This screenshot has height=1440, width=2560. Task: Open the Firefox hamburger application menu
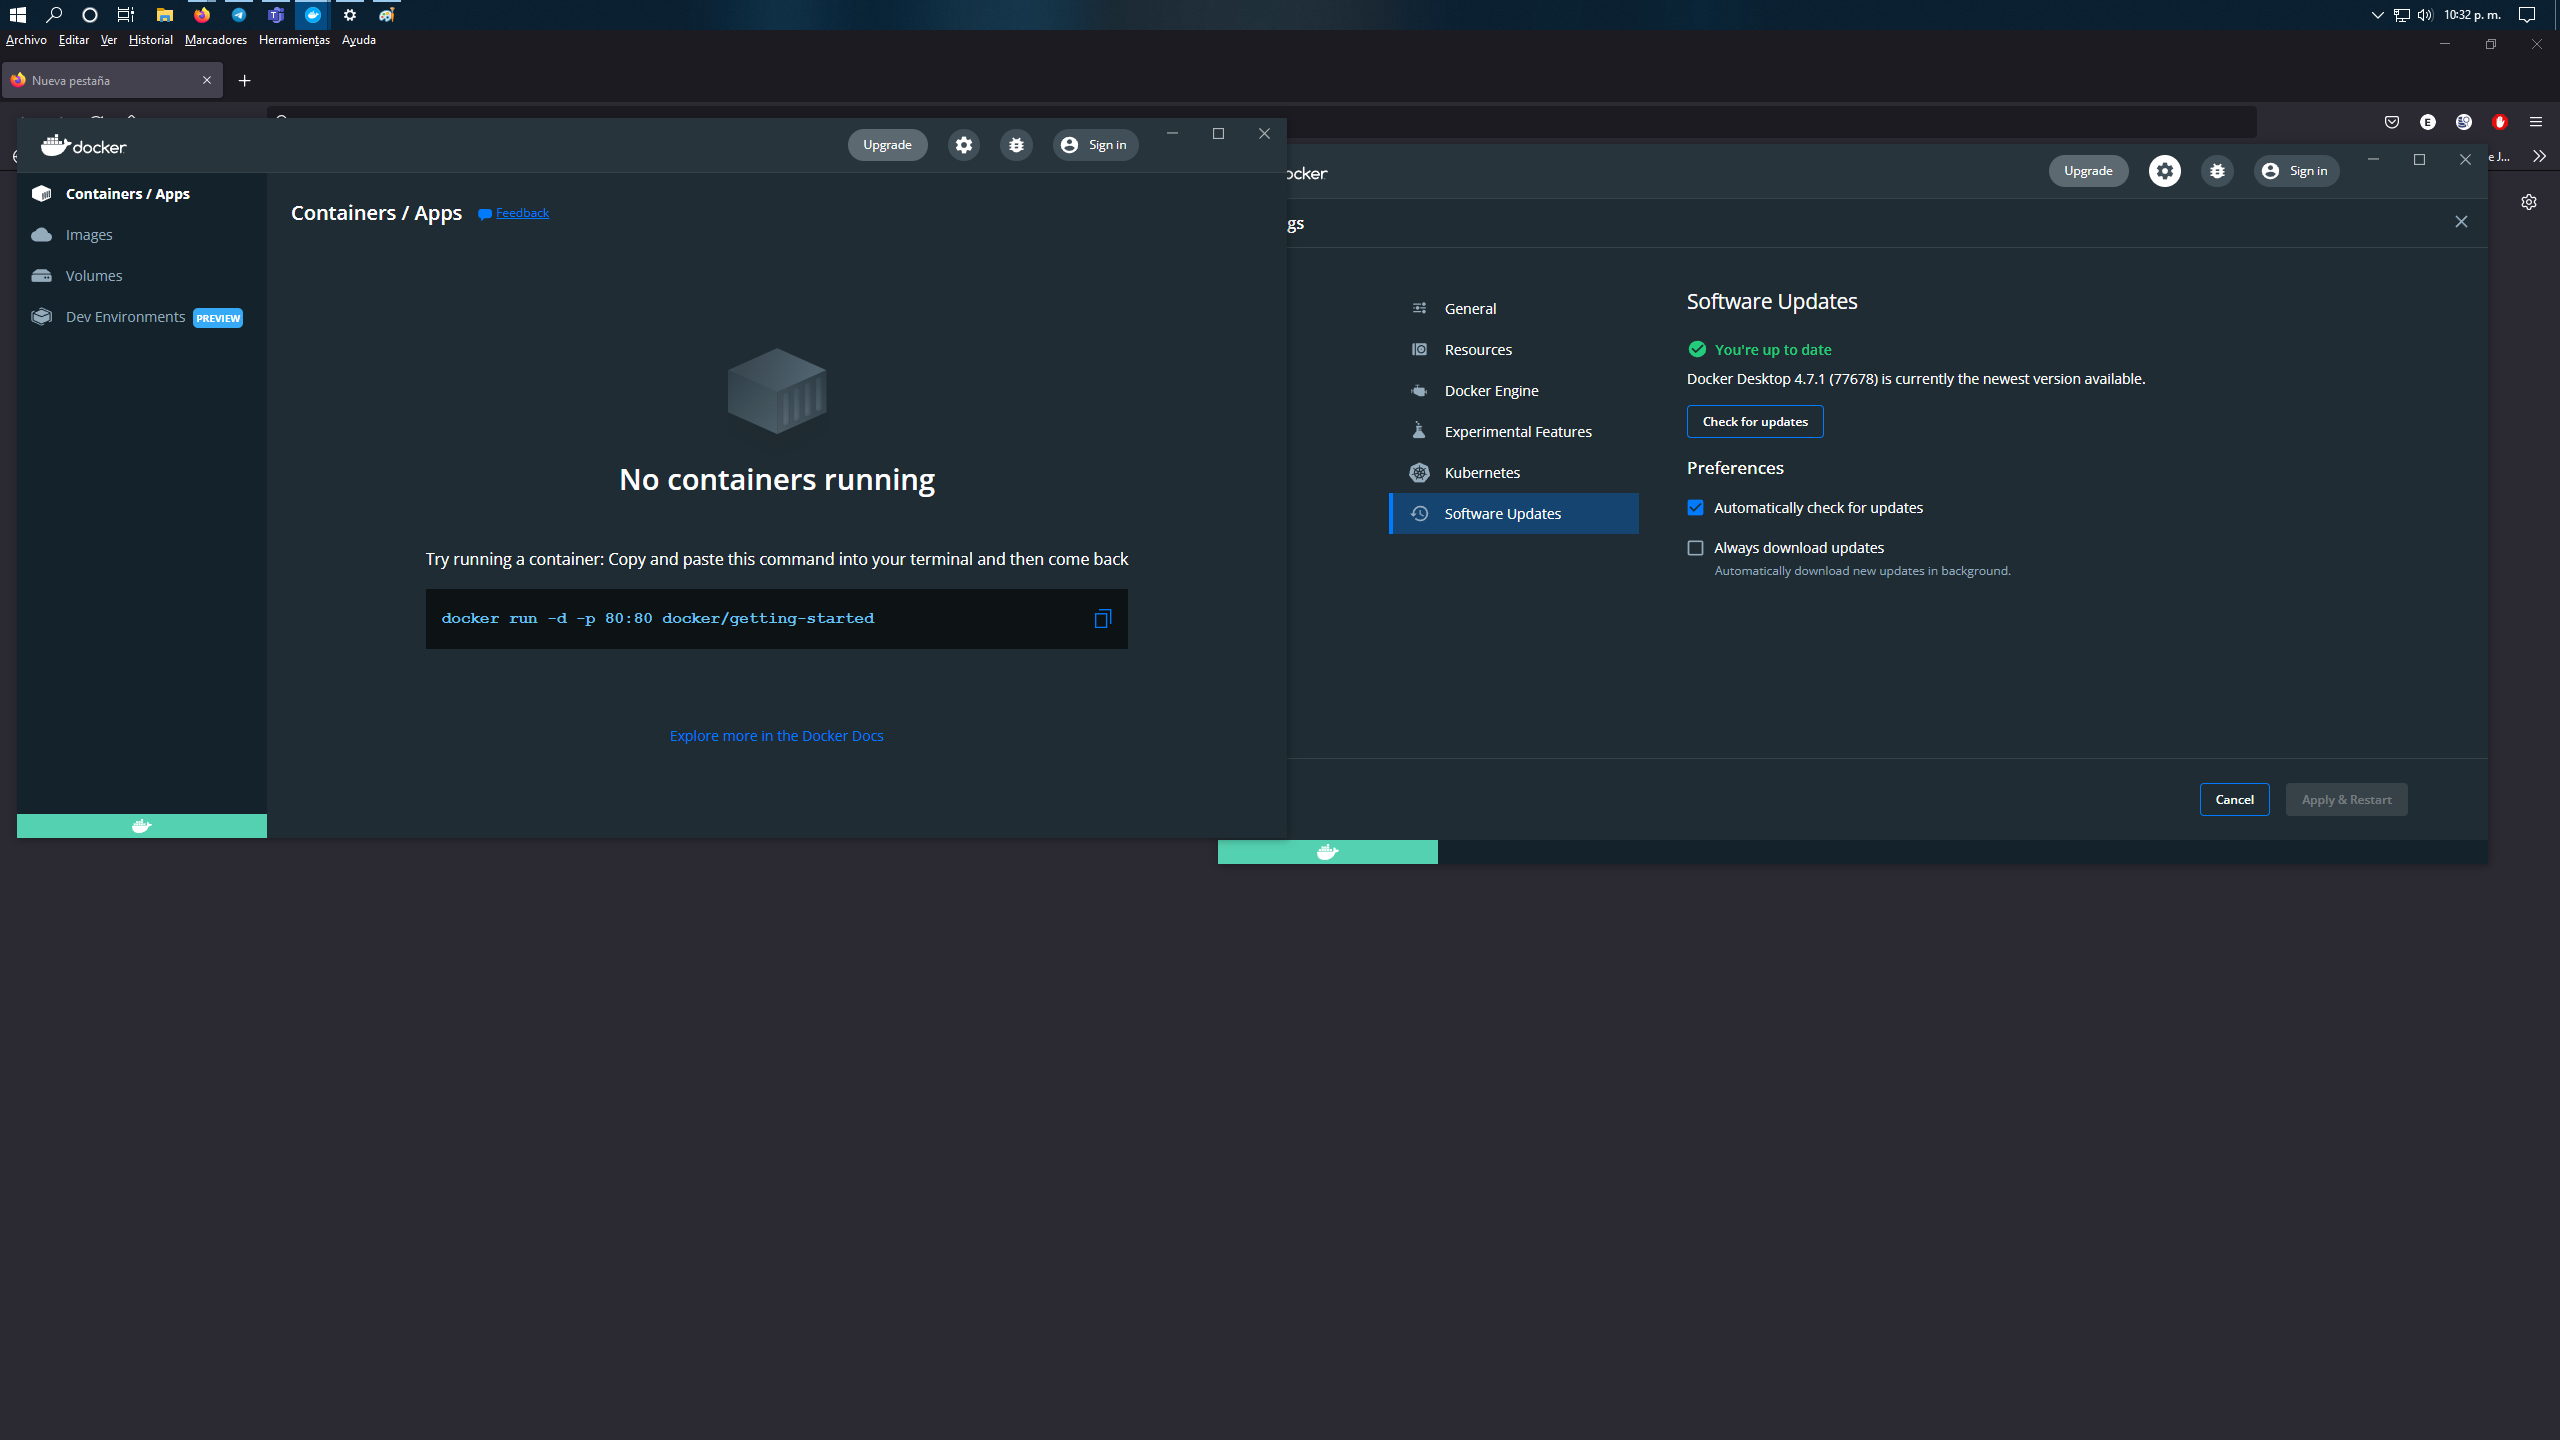point(2536,122)
